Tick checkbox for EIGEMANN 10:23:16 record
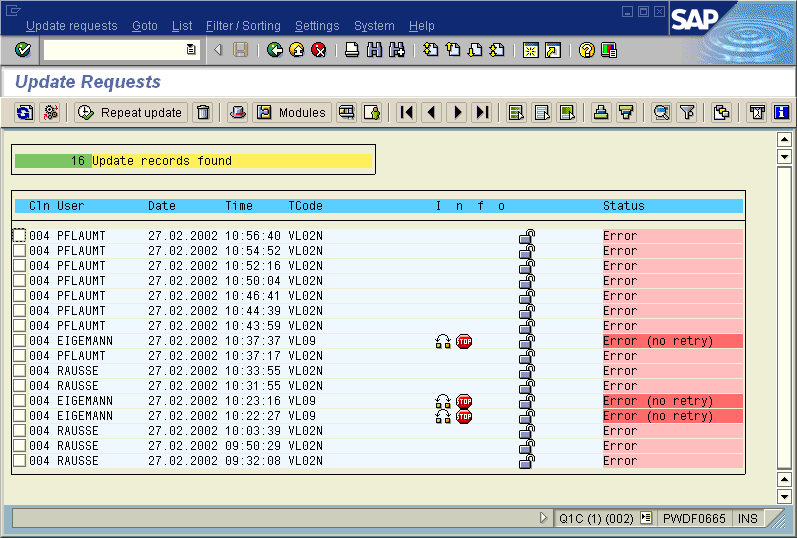The height and width of the screenshot is (538, 797). pos(19,400)
